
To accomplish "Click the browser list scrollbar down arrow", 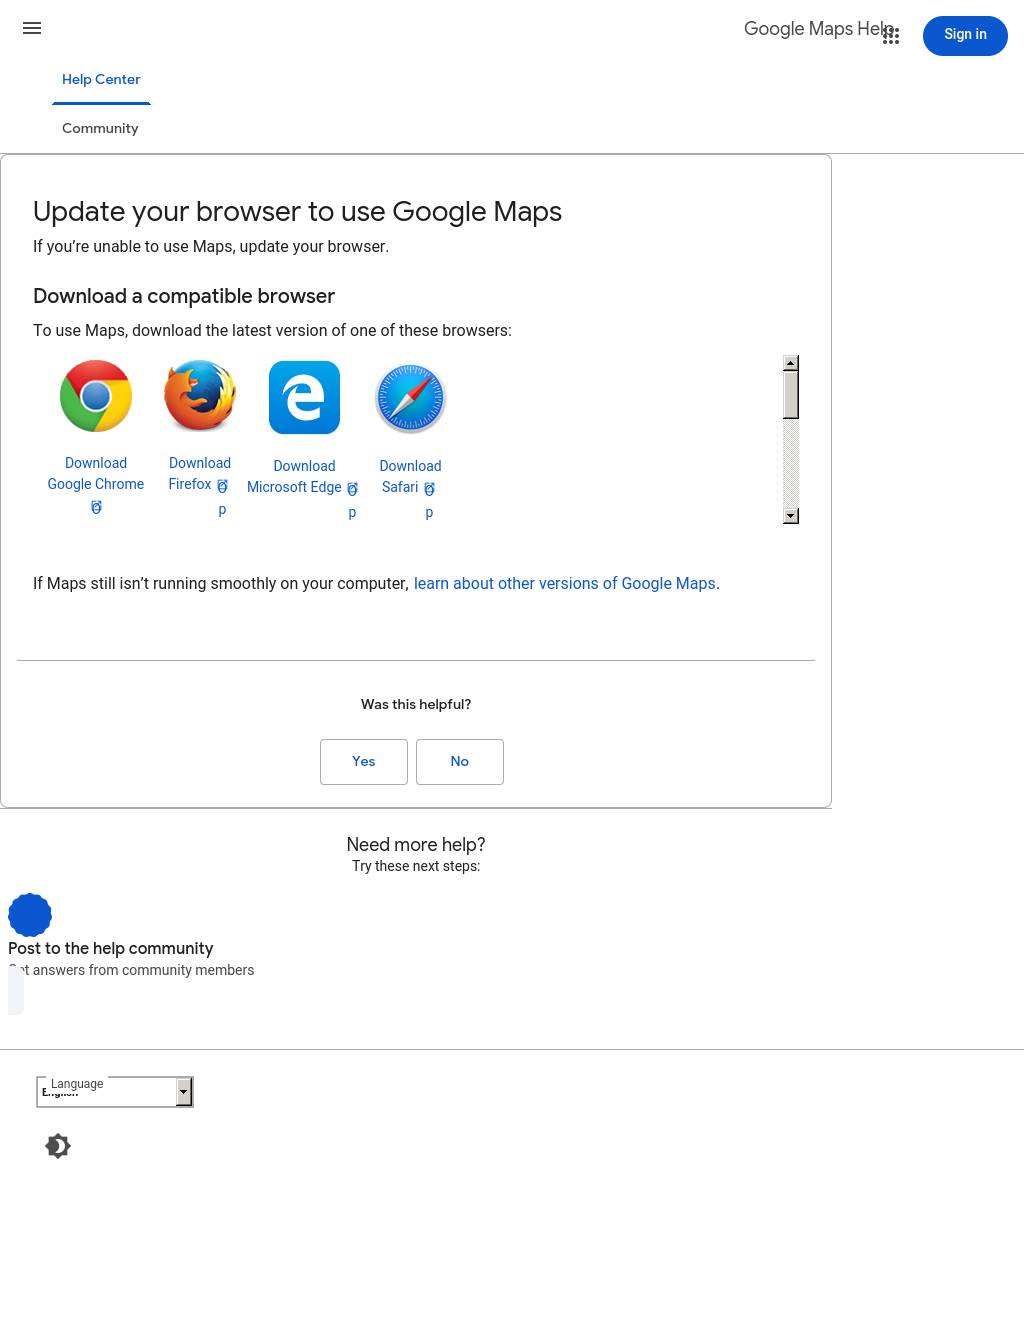I will pyautogui.click(x=791, y=516).
